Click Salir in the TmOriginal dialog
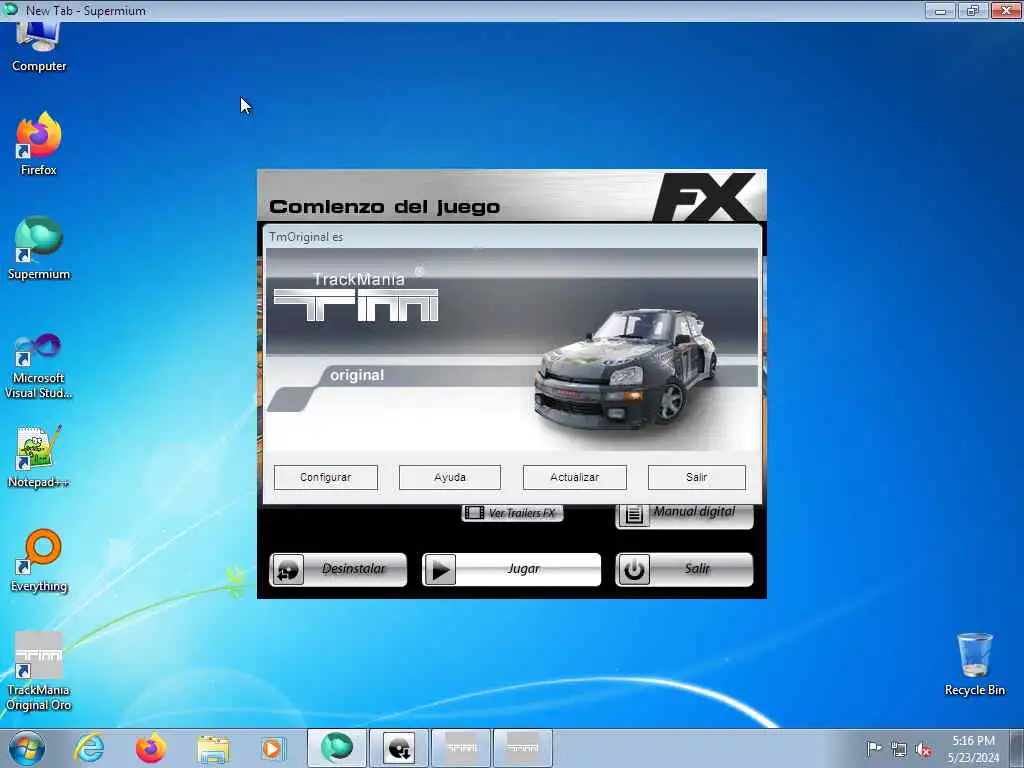The height and width of the screenshot is (768, 1024). tap(697, 477)
